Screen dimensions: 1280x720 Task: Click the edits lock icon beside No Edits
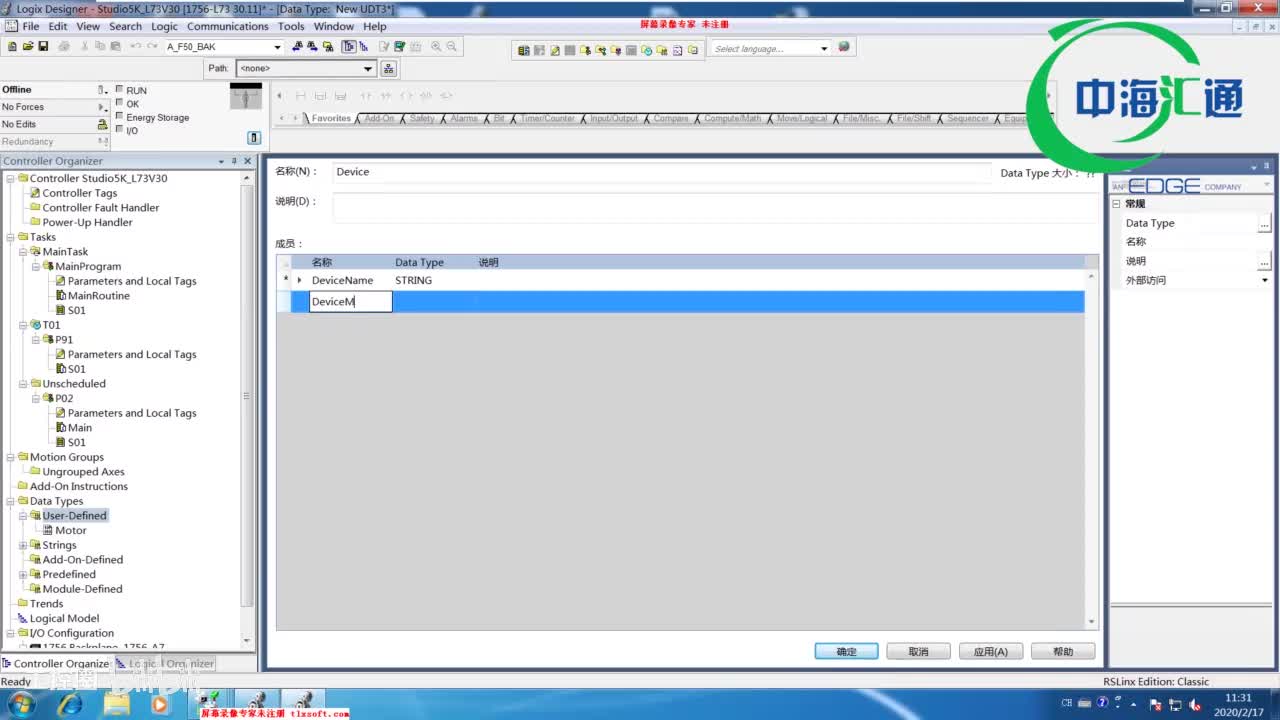pos(102,124)
